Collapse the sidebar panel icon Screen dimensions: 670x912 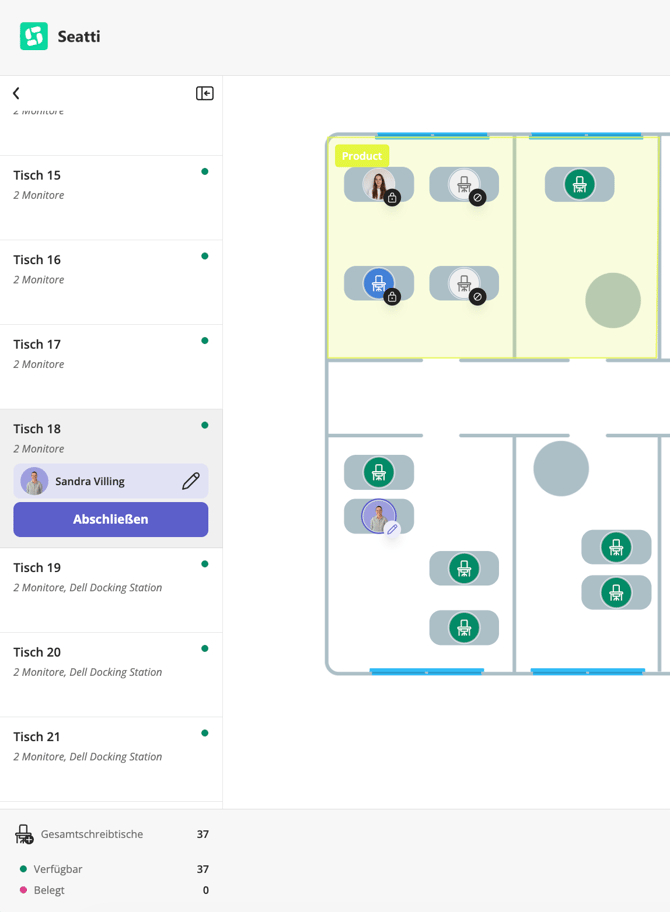(205, 93)
